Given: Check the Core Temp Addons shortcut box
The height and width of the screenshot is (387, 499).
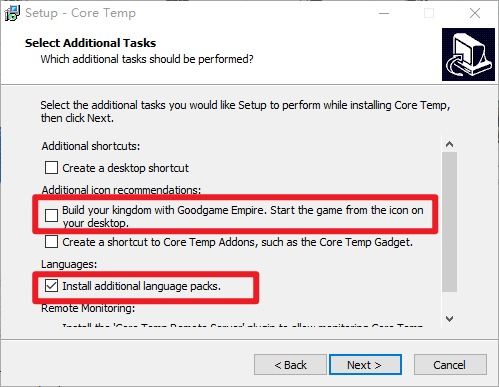Looking at the screenshot, I should [51, 242].
